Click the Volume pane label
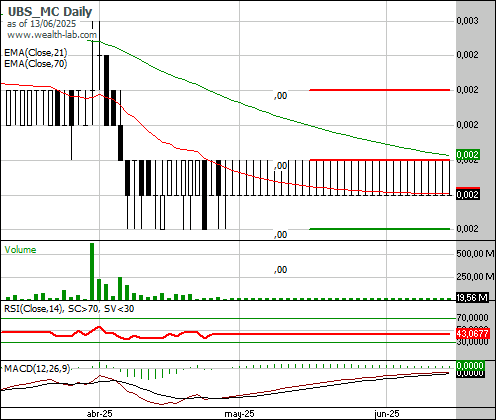496x420 pixels. click(20, 250)
